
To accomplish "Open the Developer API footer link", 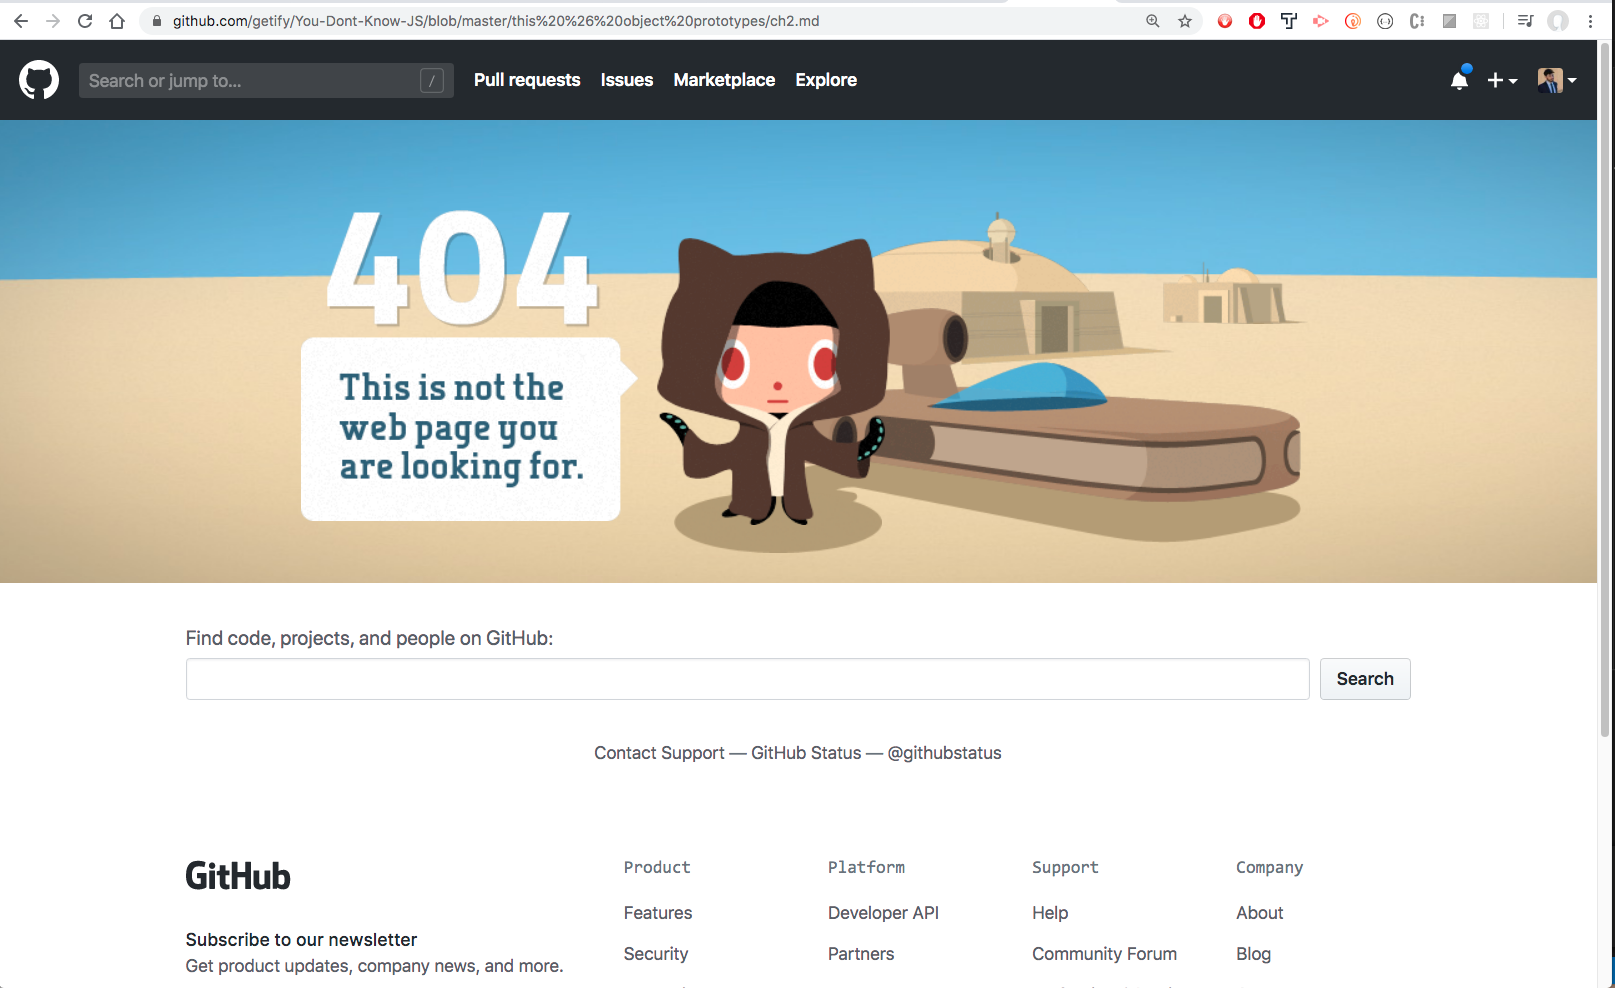I will click(x=883, y=913).
